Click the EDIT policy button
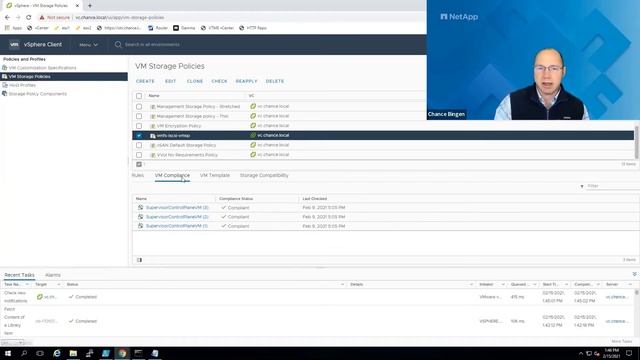640x360 pixels. coord(171,81)
